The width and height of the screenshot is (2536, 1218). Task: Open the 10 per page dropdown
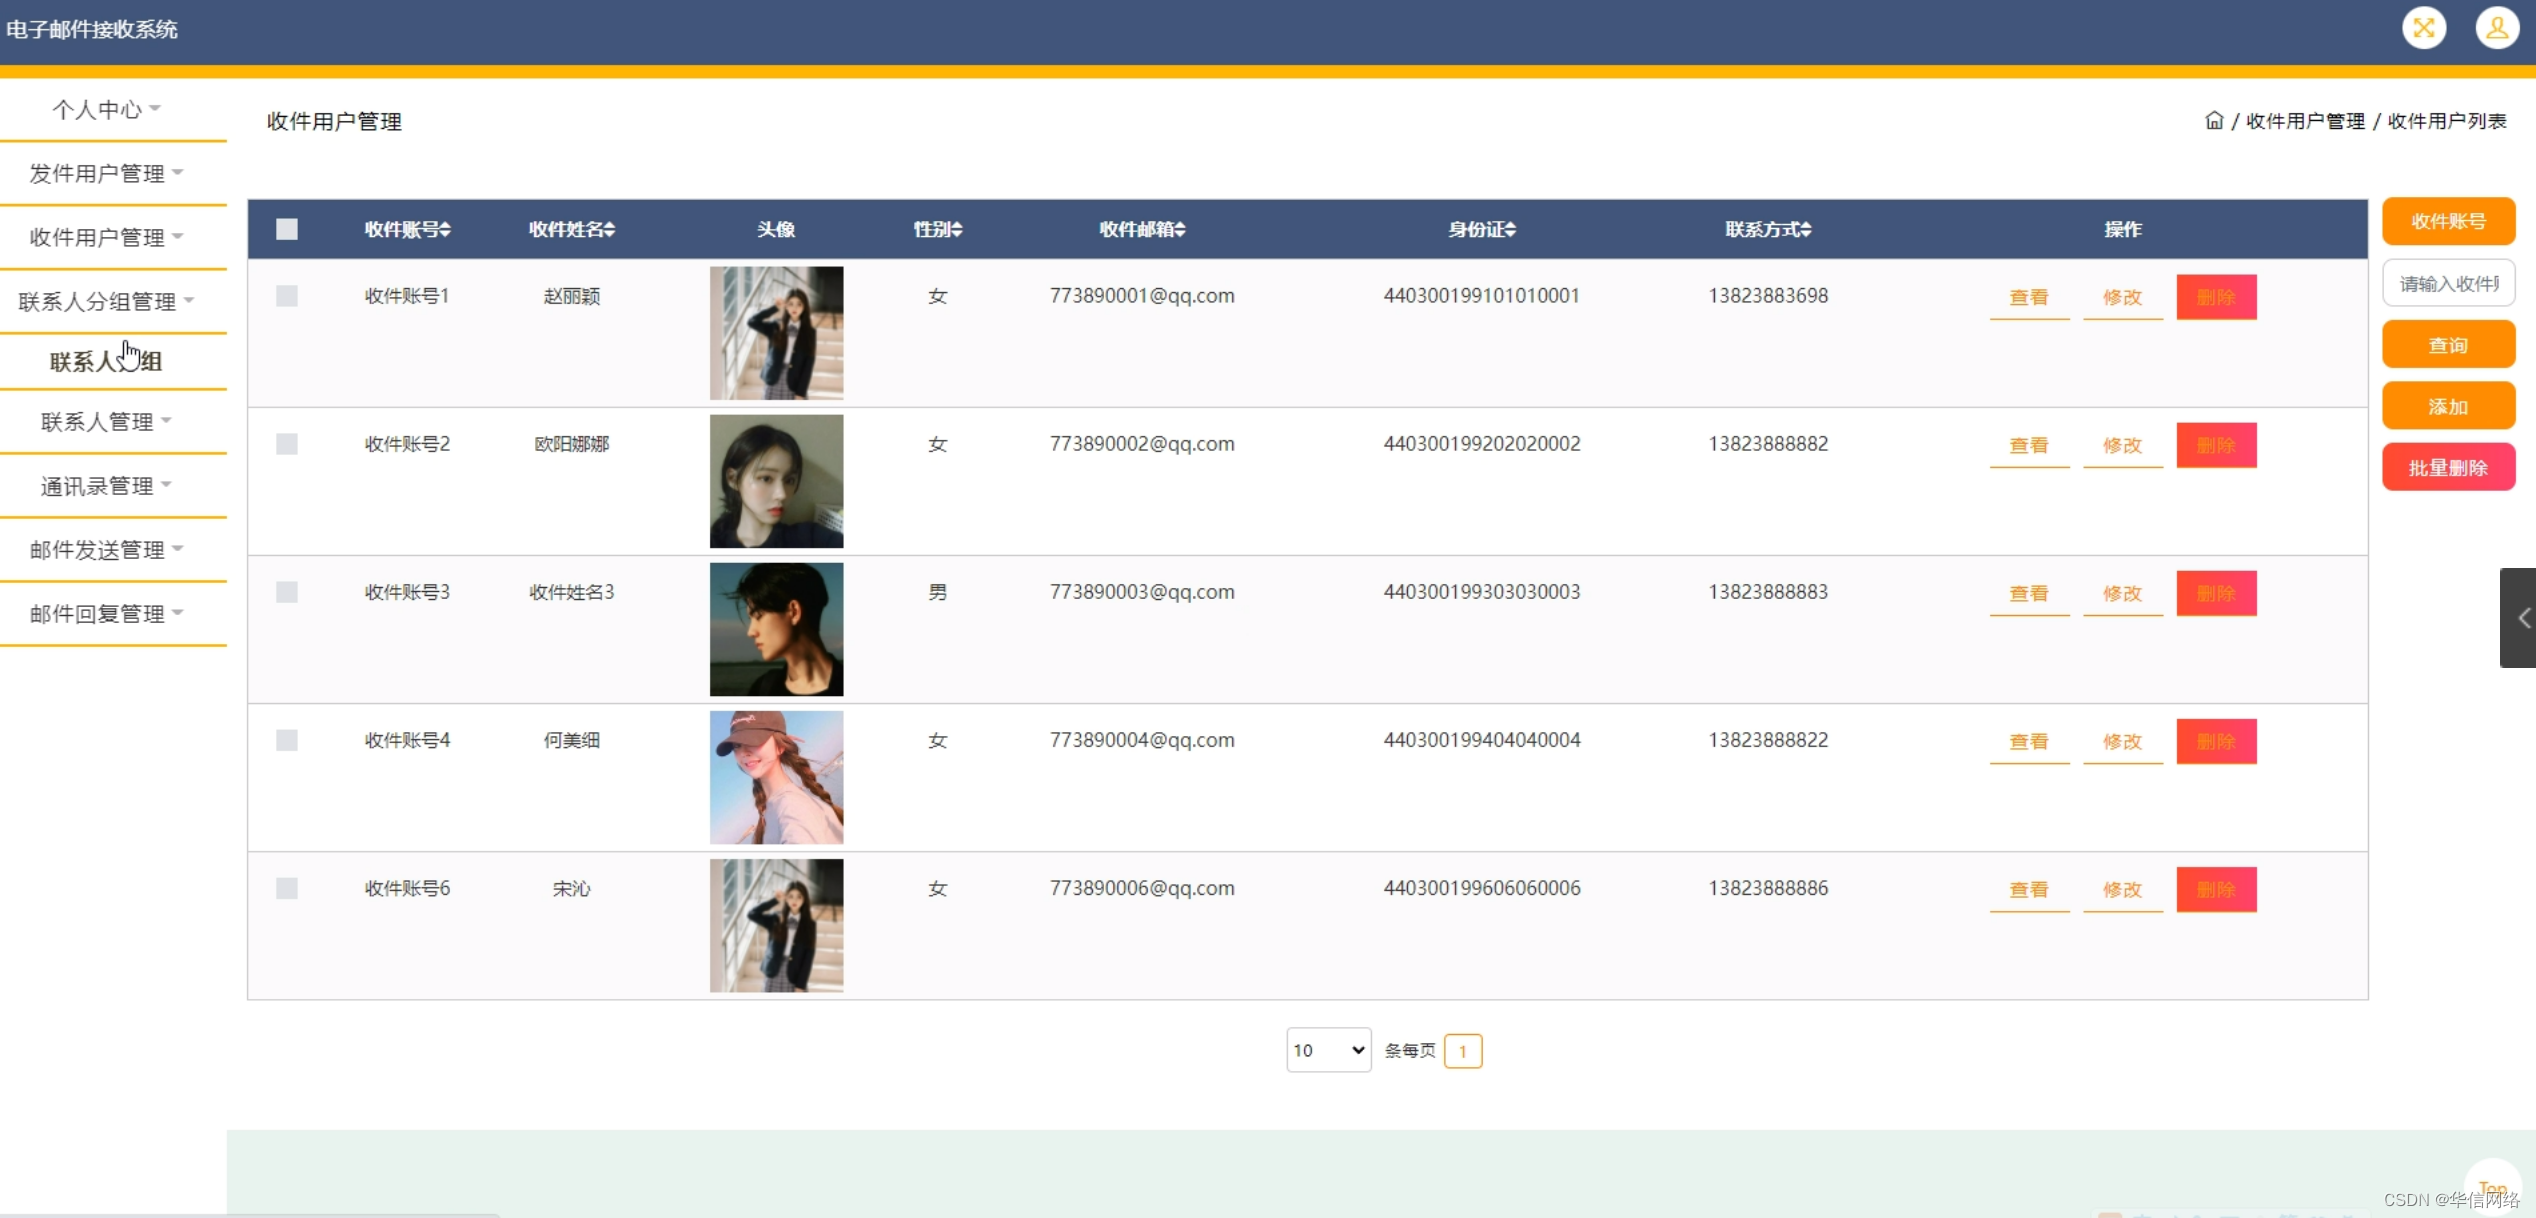click(x=1328, y=1050)
